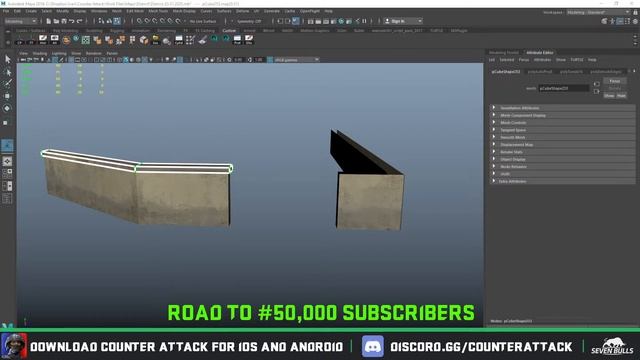Expand Displacement Map section
Screen dimensions: 640x360
[562, 145]
